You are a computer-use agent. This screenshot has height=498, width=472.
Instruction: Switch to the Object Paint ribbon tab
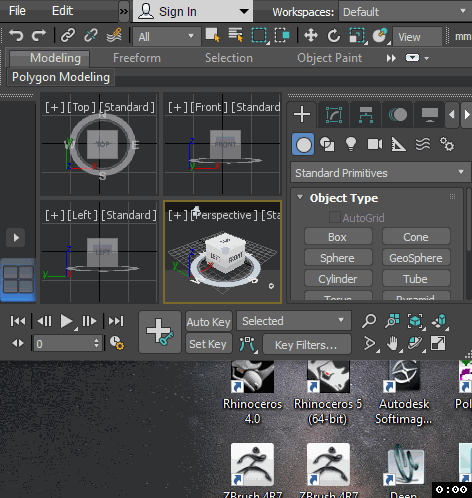point(329,58)
